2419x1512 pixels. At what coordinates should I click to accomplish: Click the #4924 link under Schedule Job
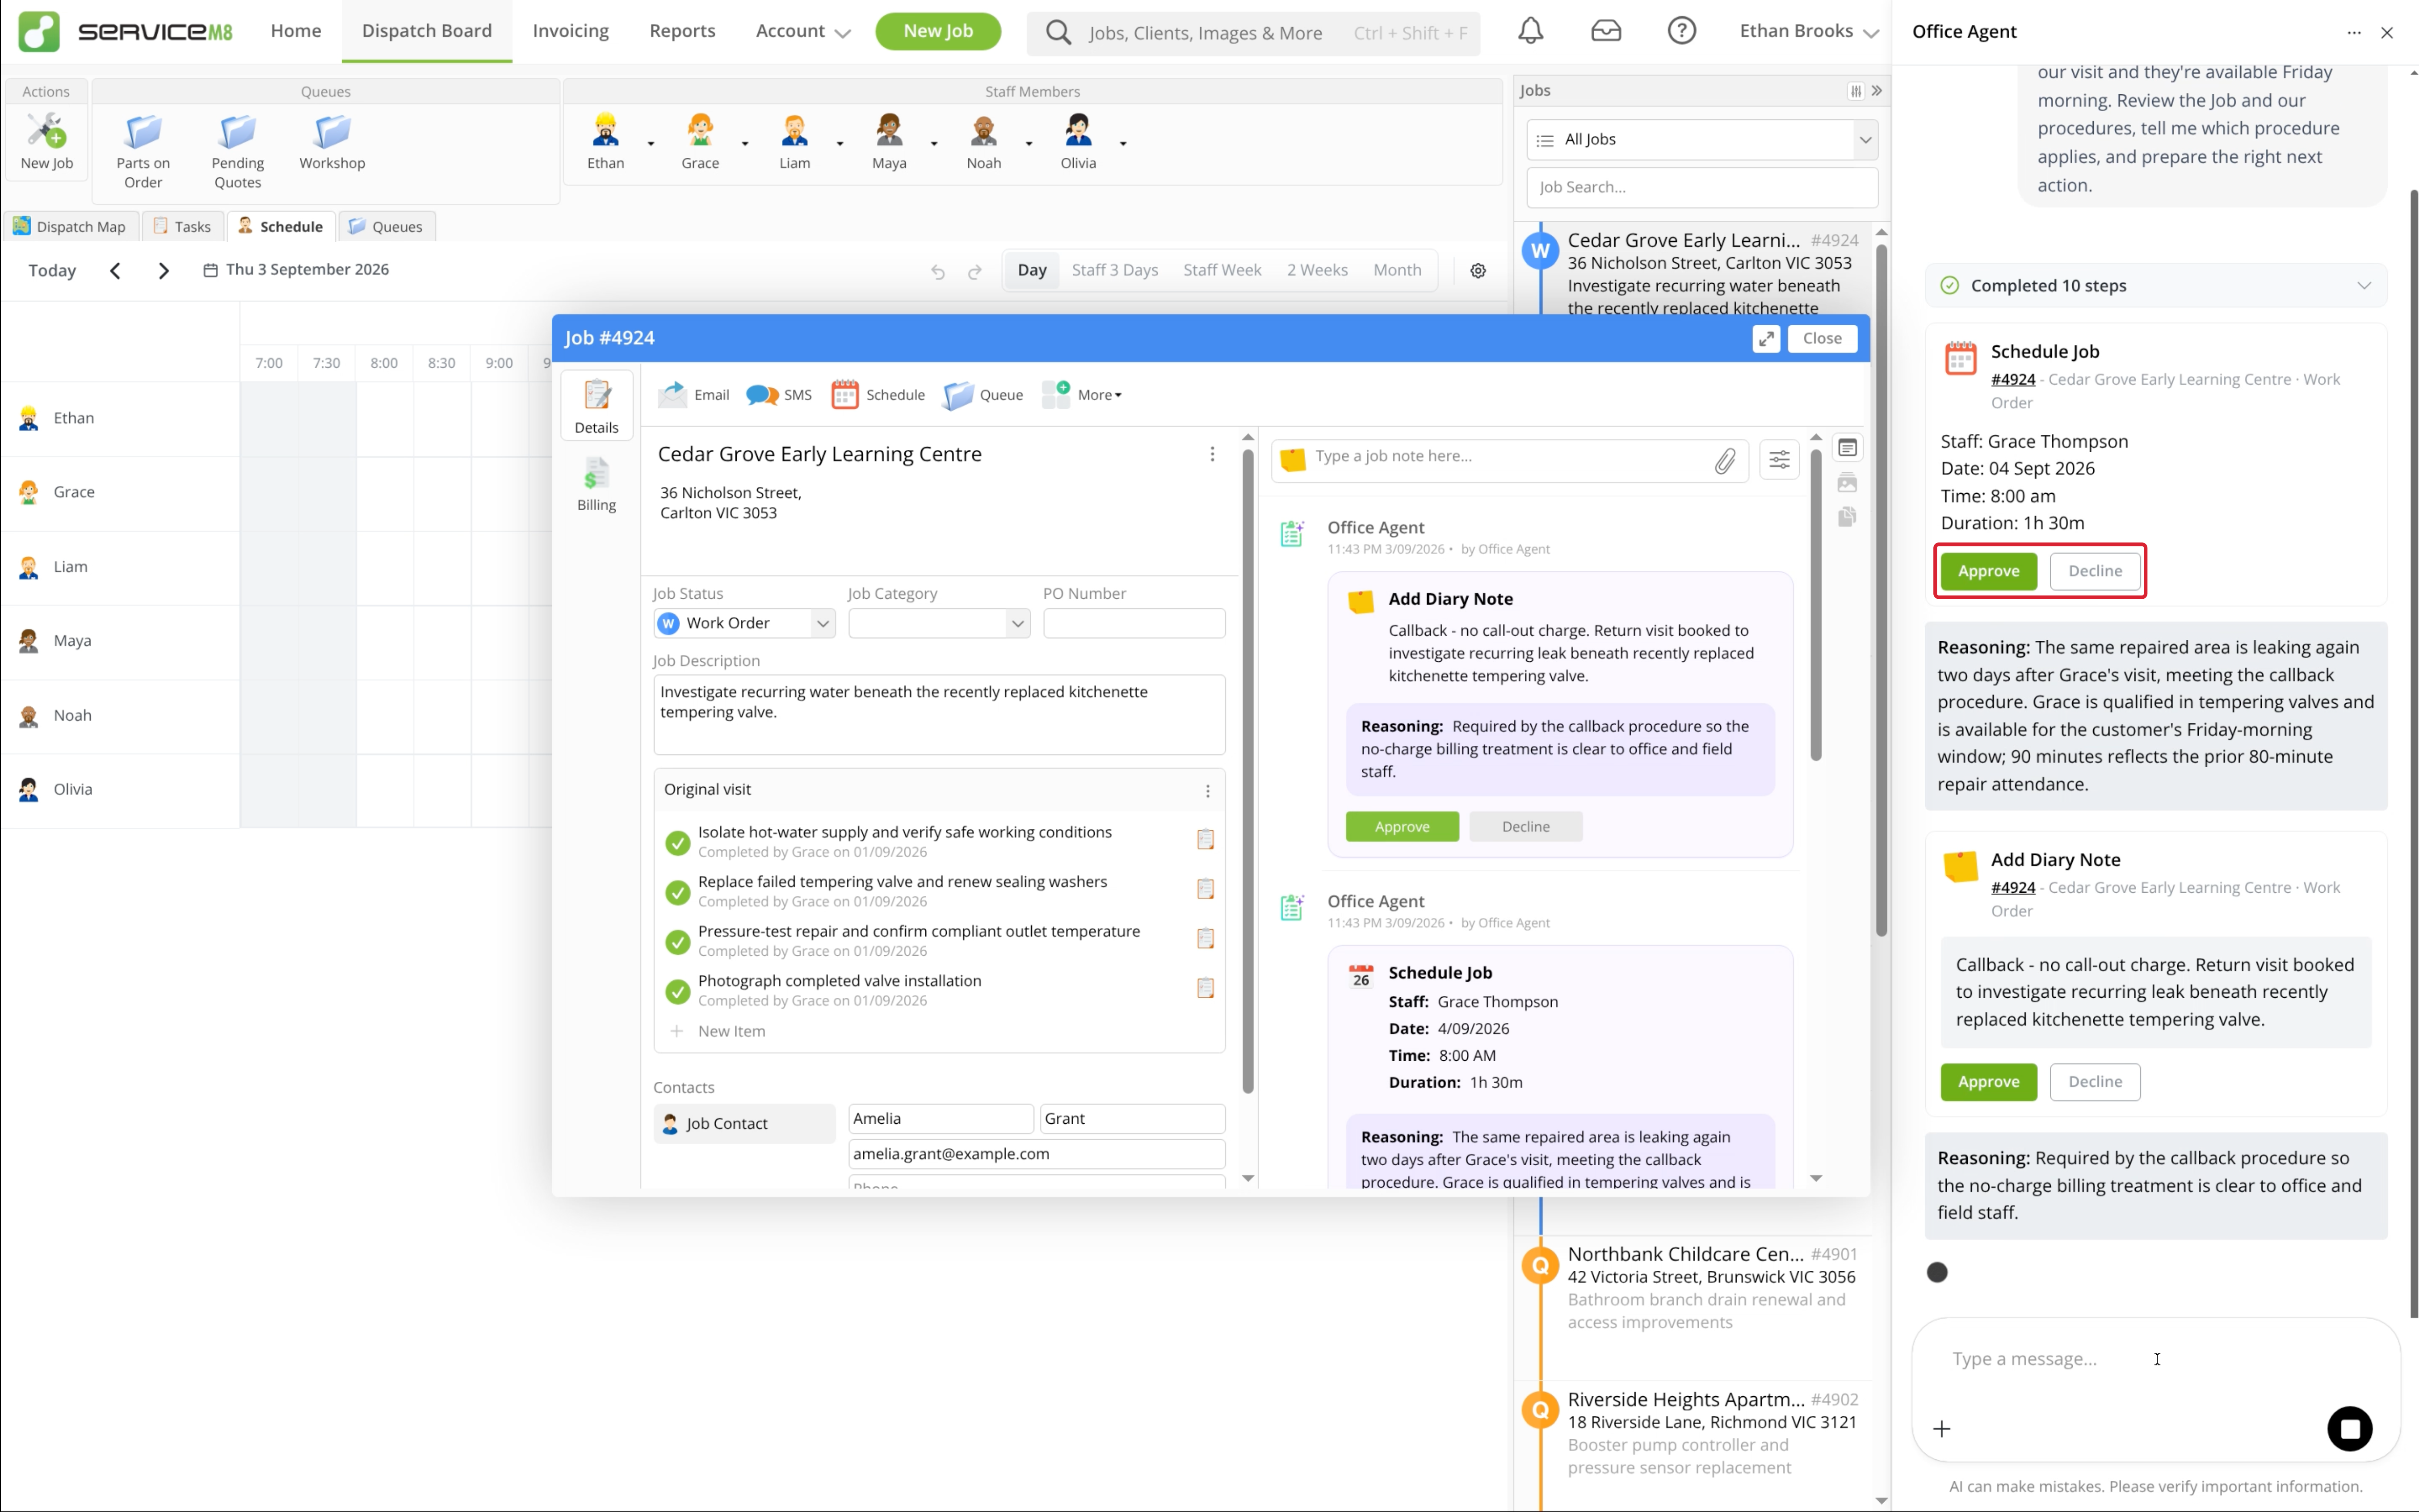click(x=2012, y=379)
